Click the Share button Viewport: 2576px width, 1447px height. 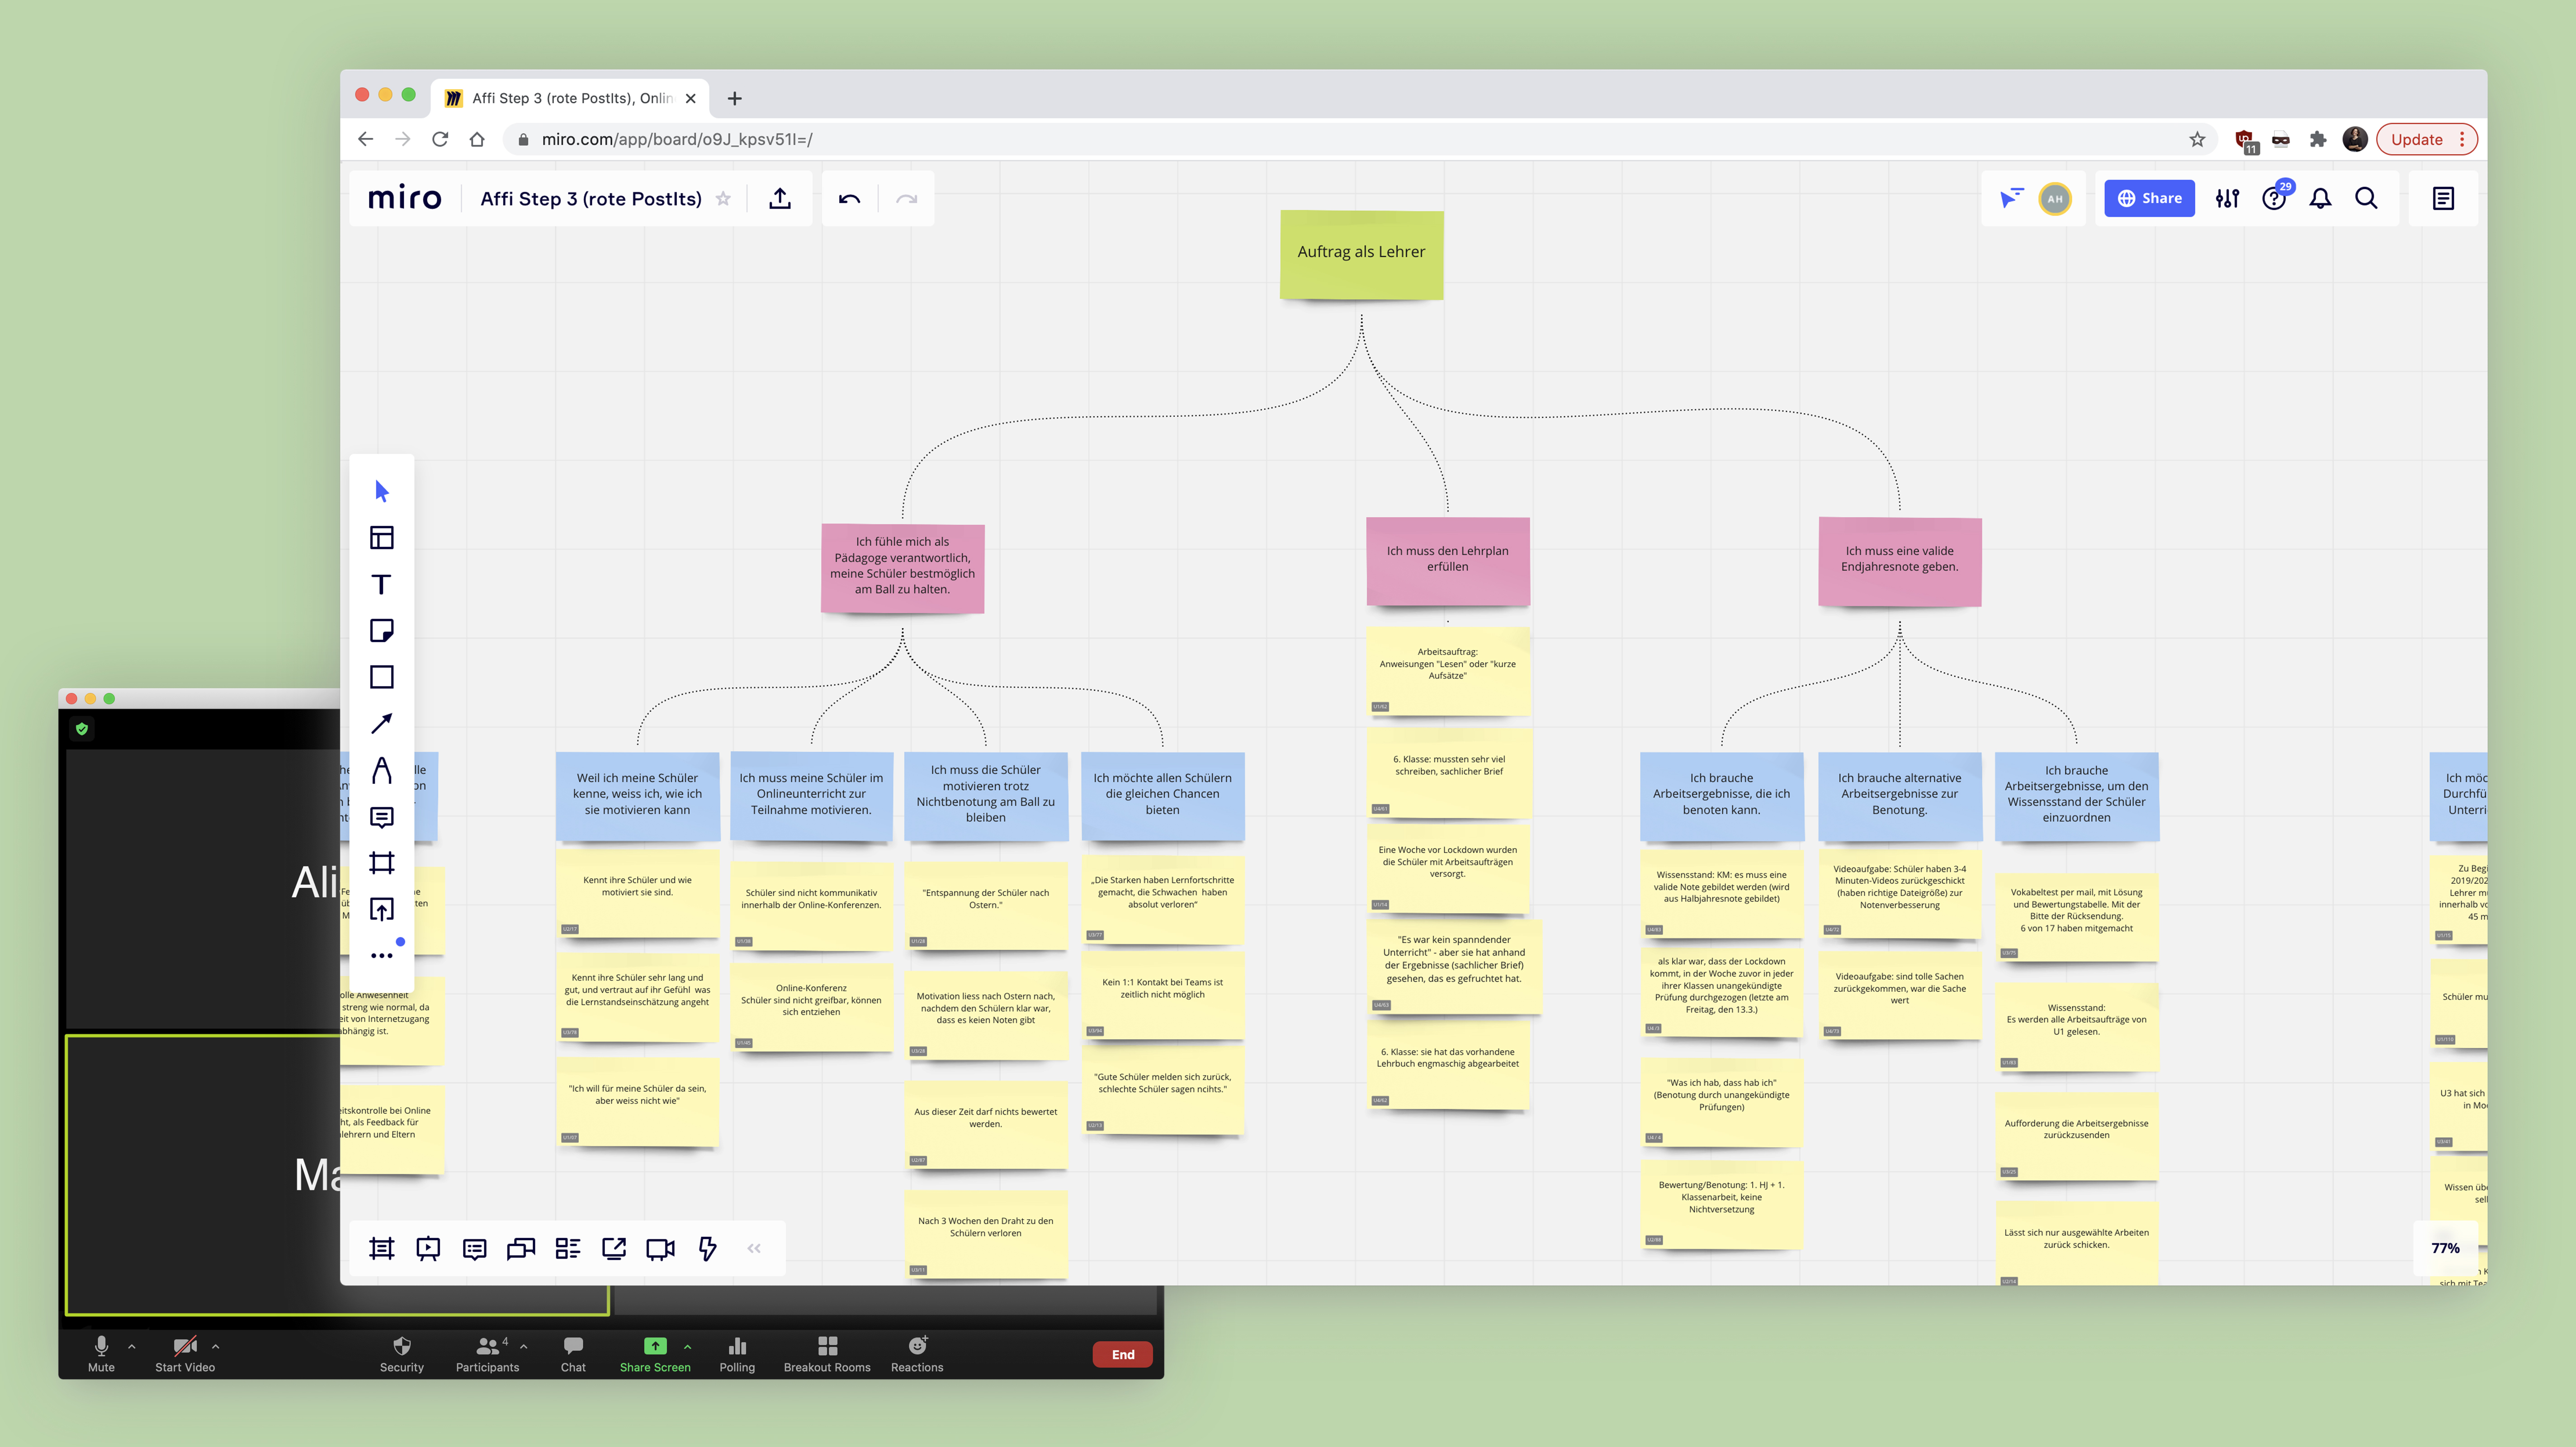[2149, 198]
